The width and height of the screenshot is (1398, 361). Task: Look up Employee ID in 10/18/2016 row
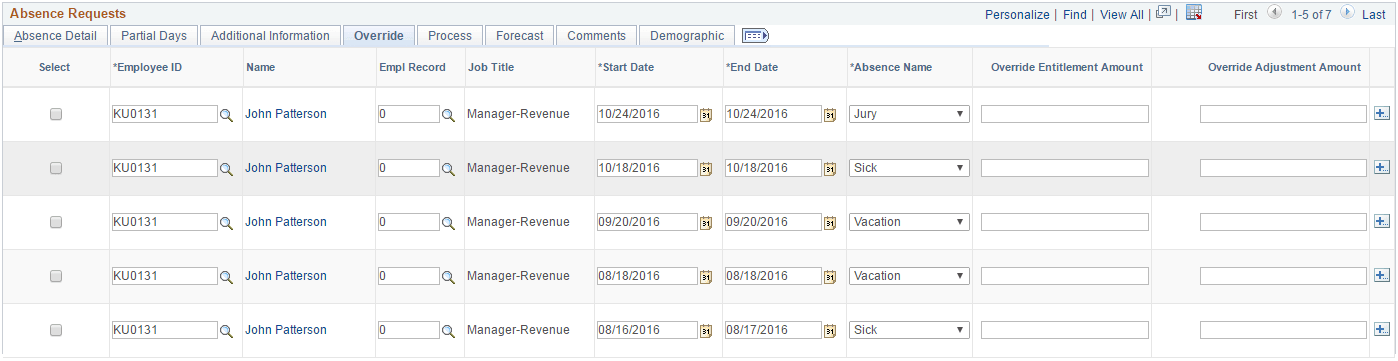tap(227, 169)
